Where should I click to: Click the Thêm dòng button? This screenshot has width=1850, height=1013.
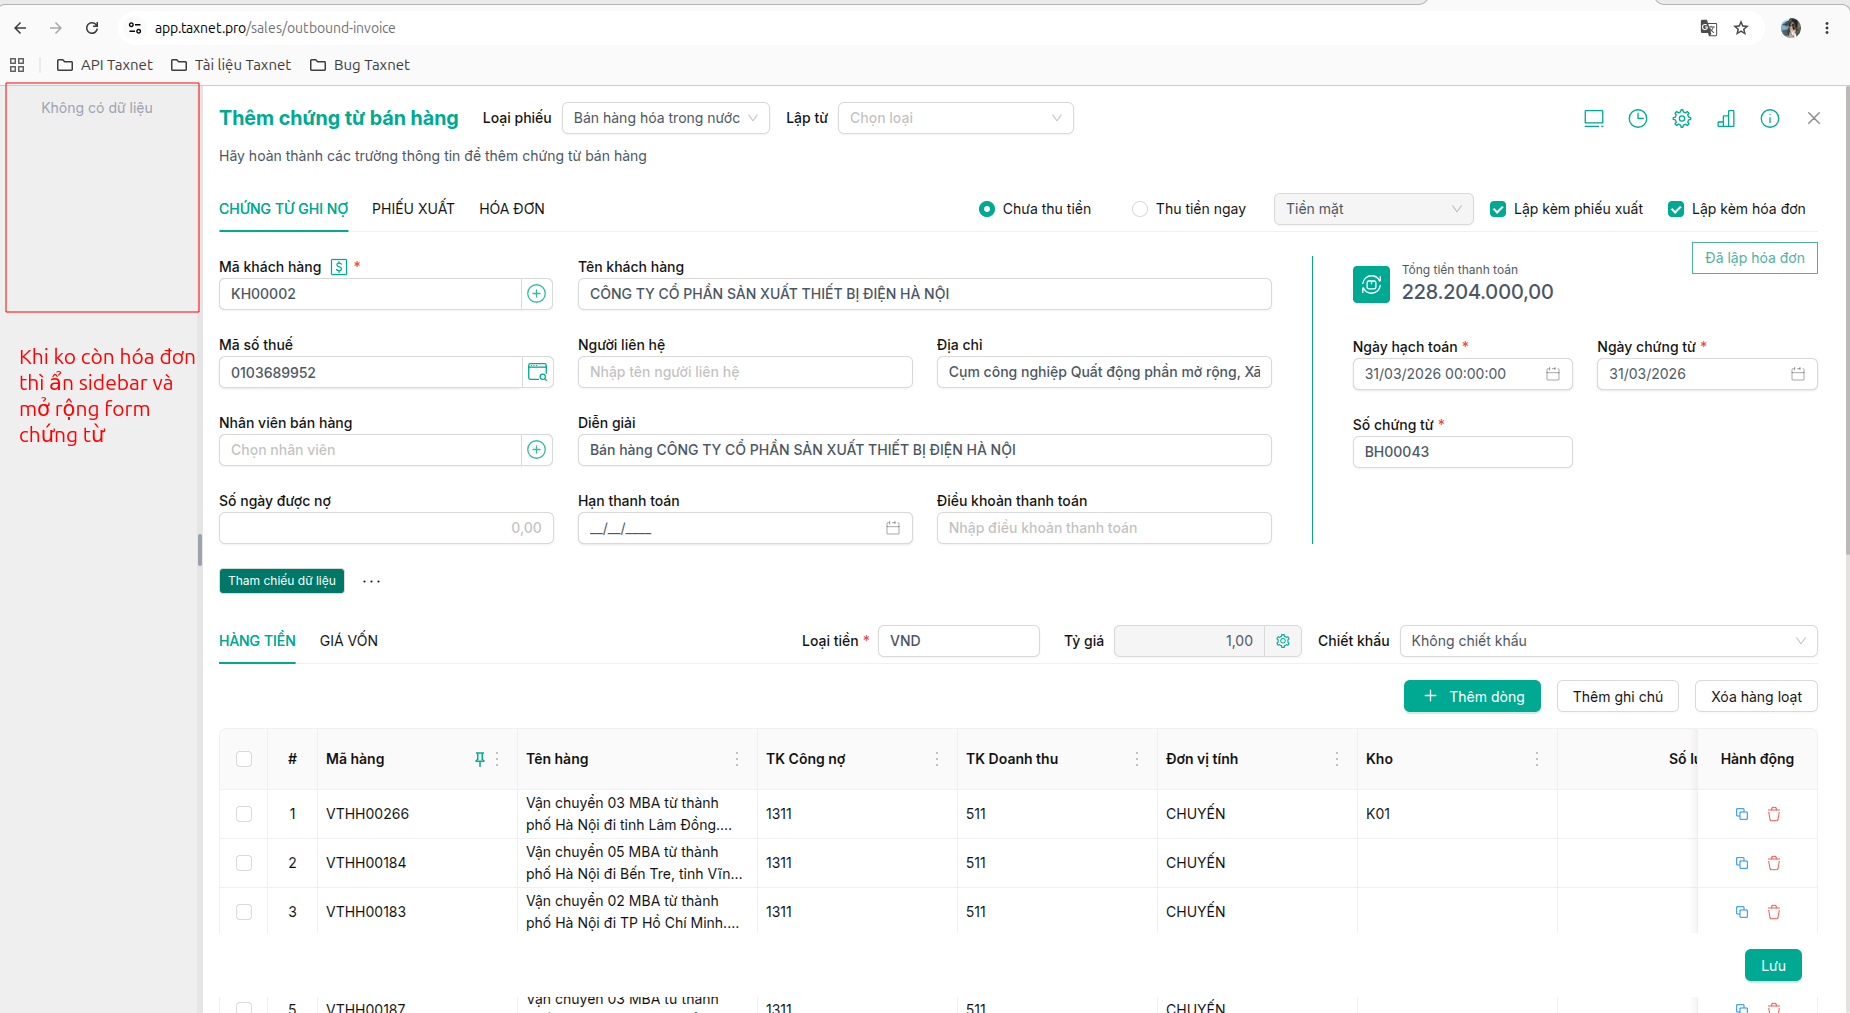pyautogui.click(x=1472, y=696)
